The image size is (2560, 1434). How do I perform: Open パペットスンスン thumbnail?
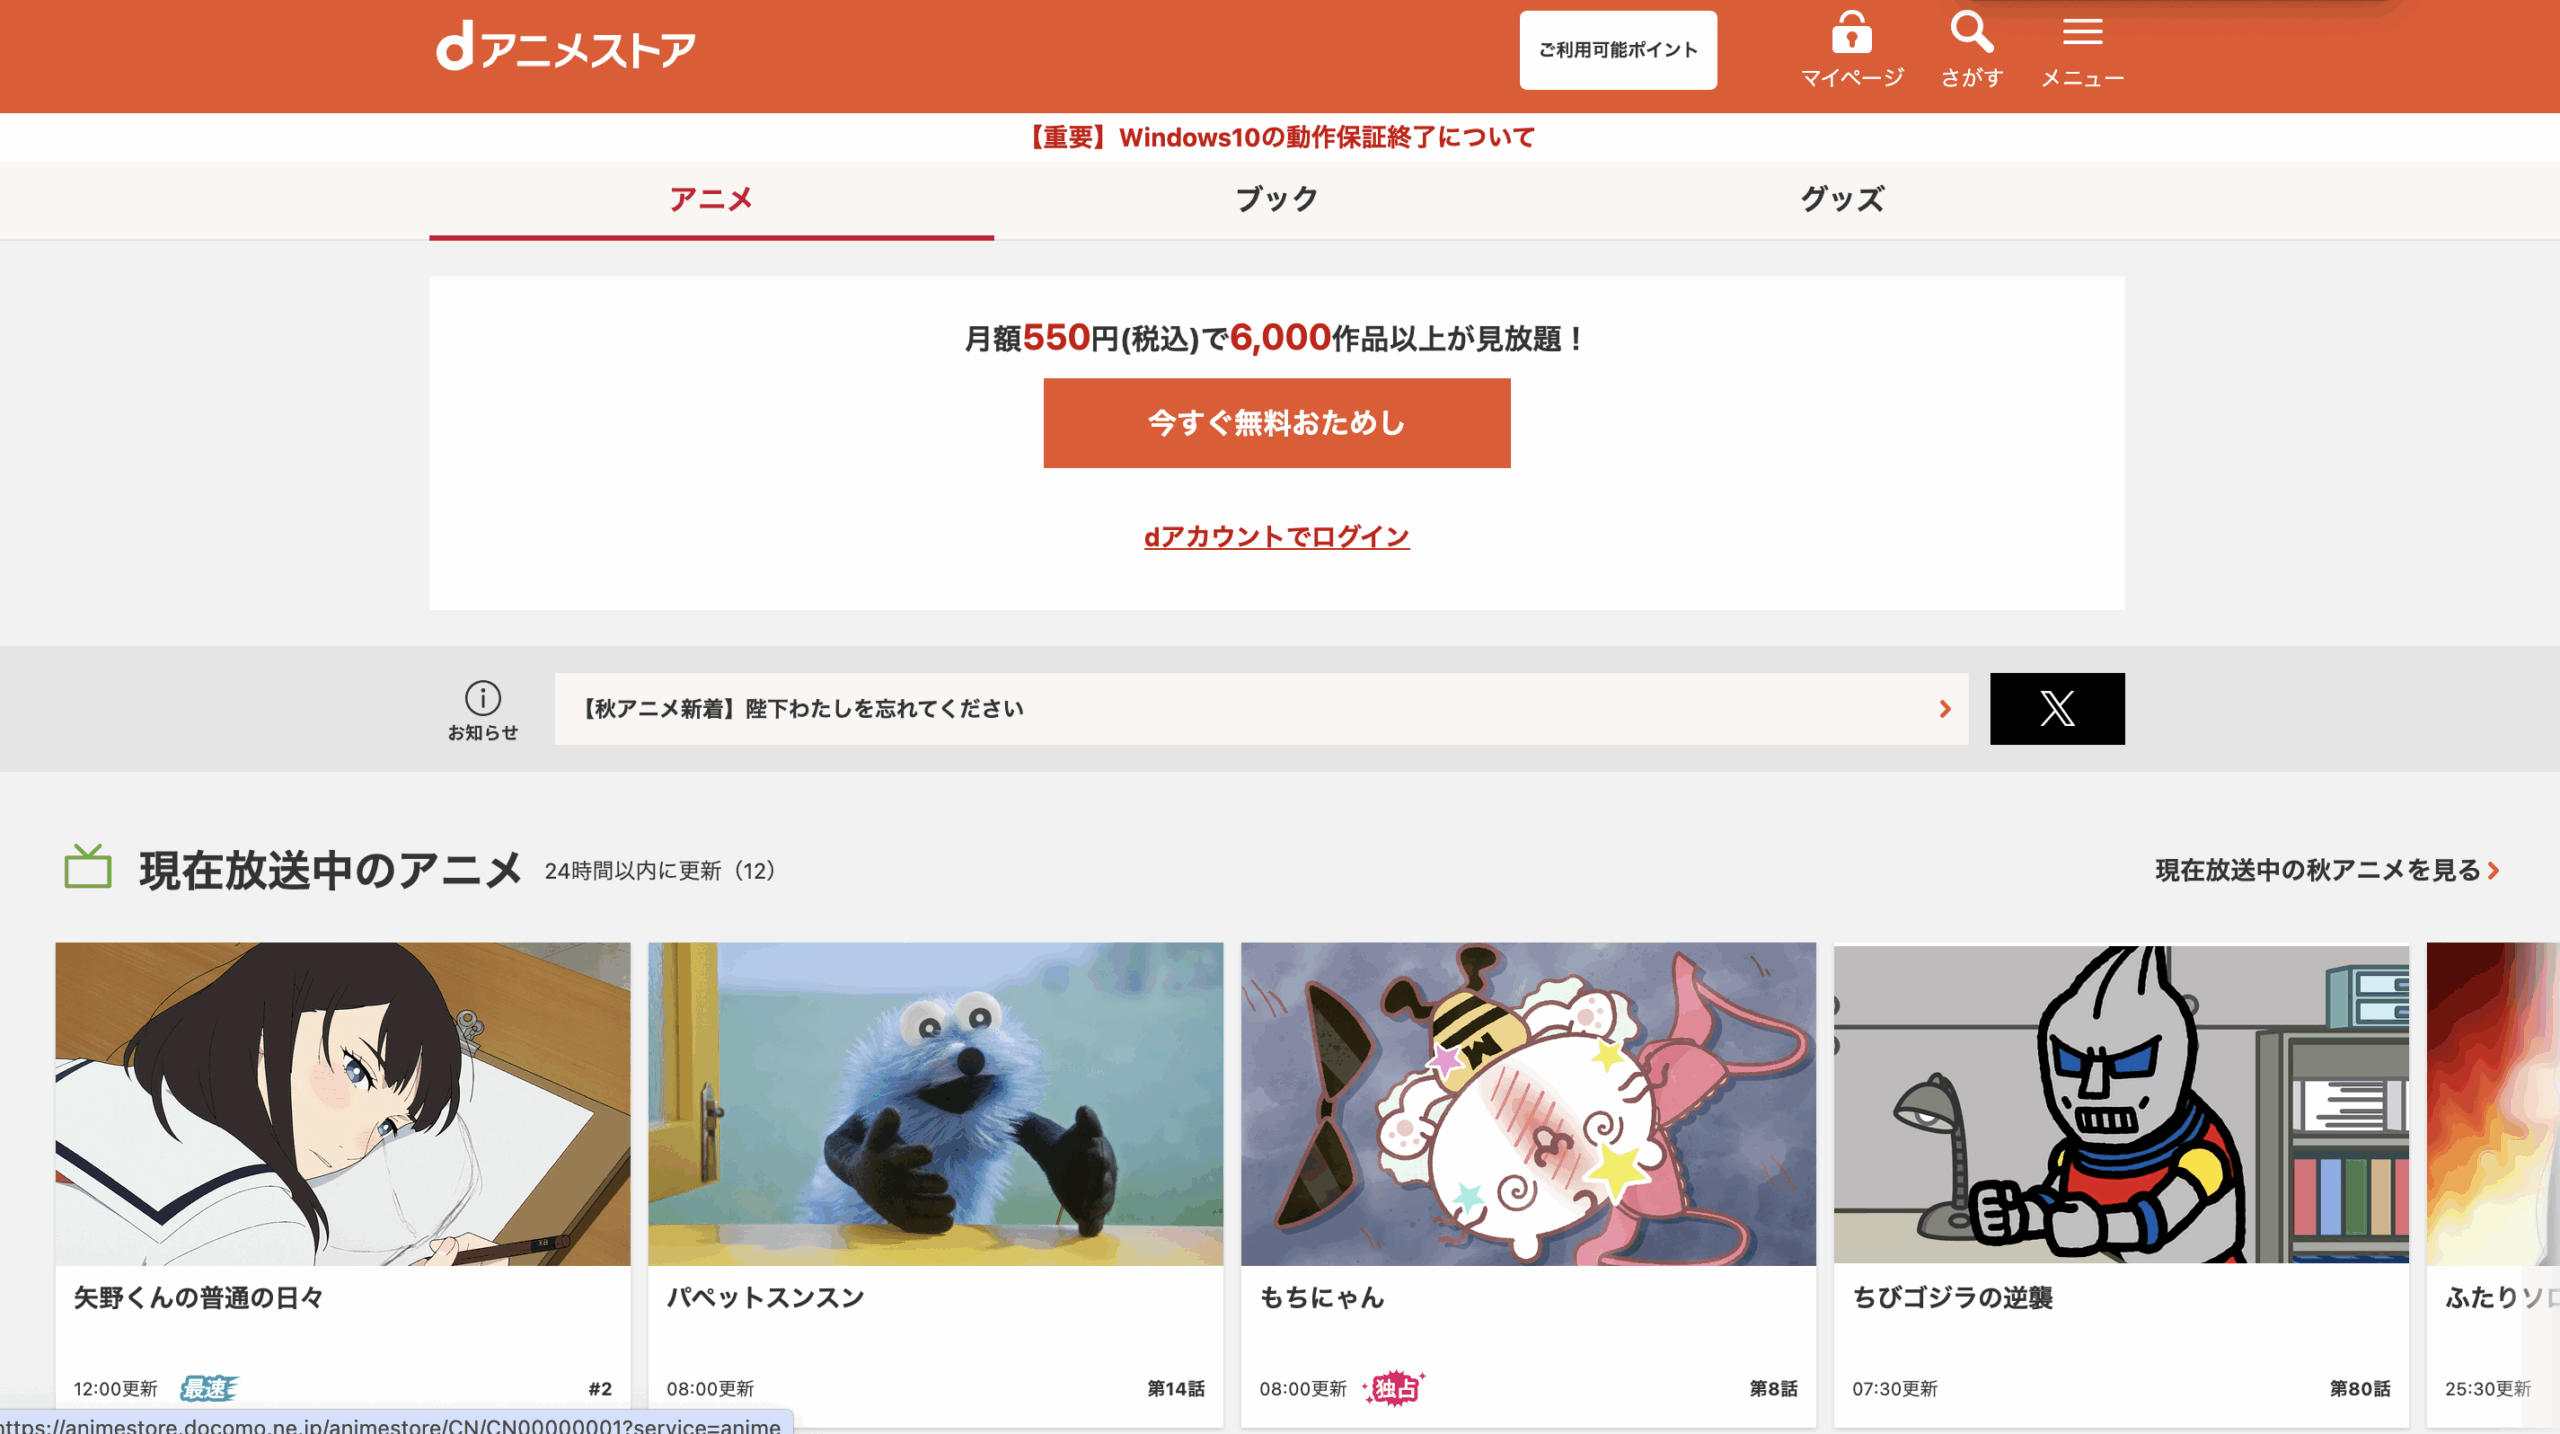click(935, 1103)
